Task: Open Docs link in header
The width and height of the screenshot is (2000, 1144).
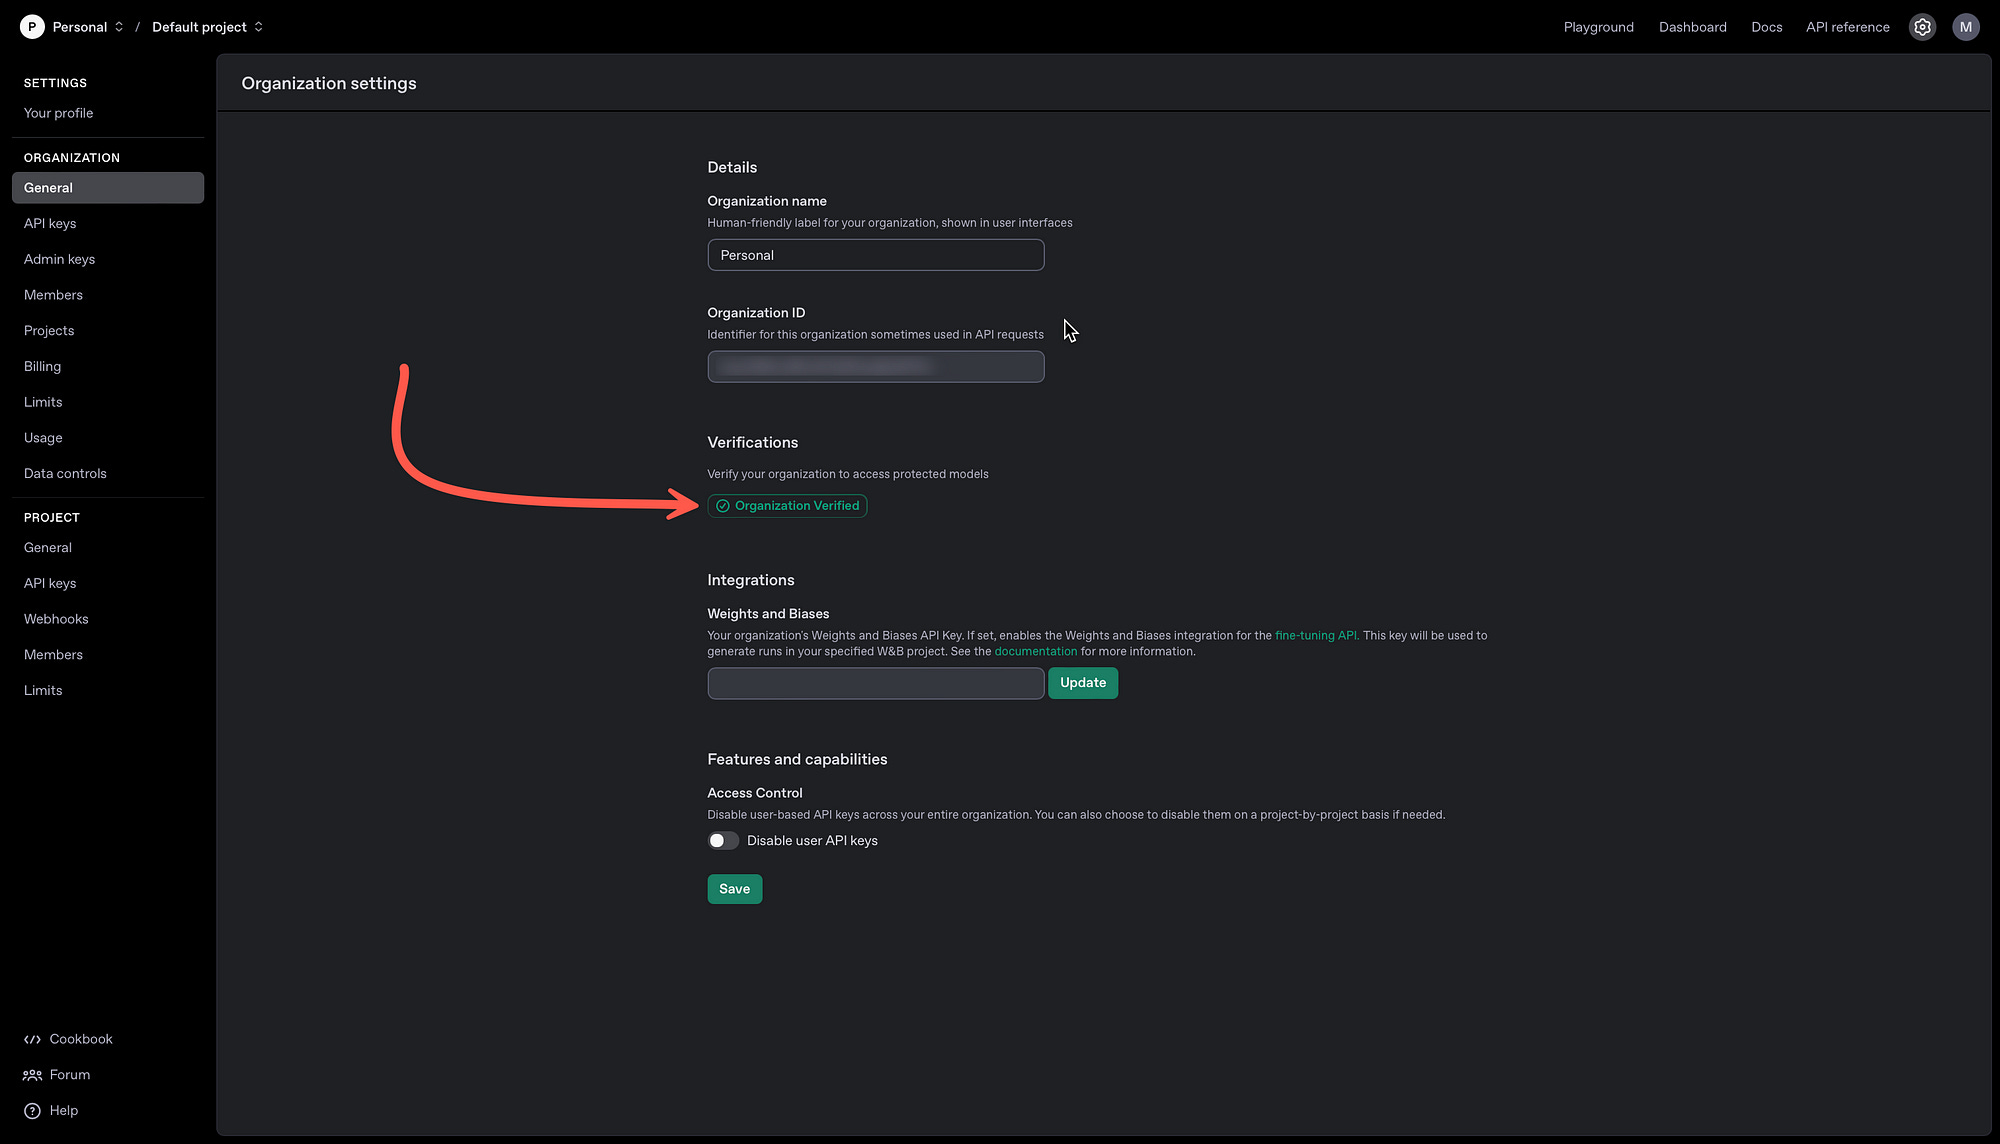Action: [1766, 27]
